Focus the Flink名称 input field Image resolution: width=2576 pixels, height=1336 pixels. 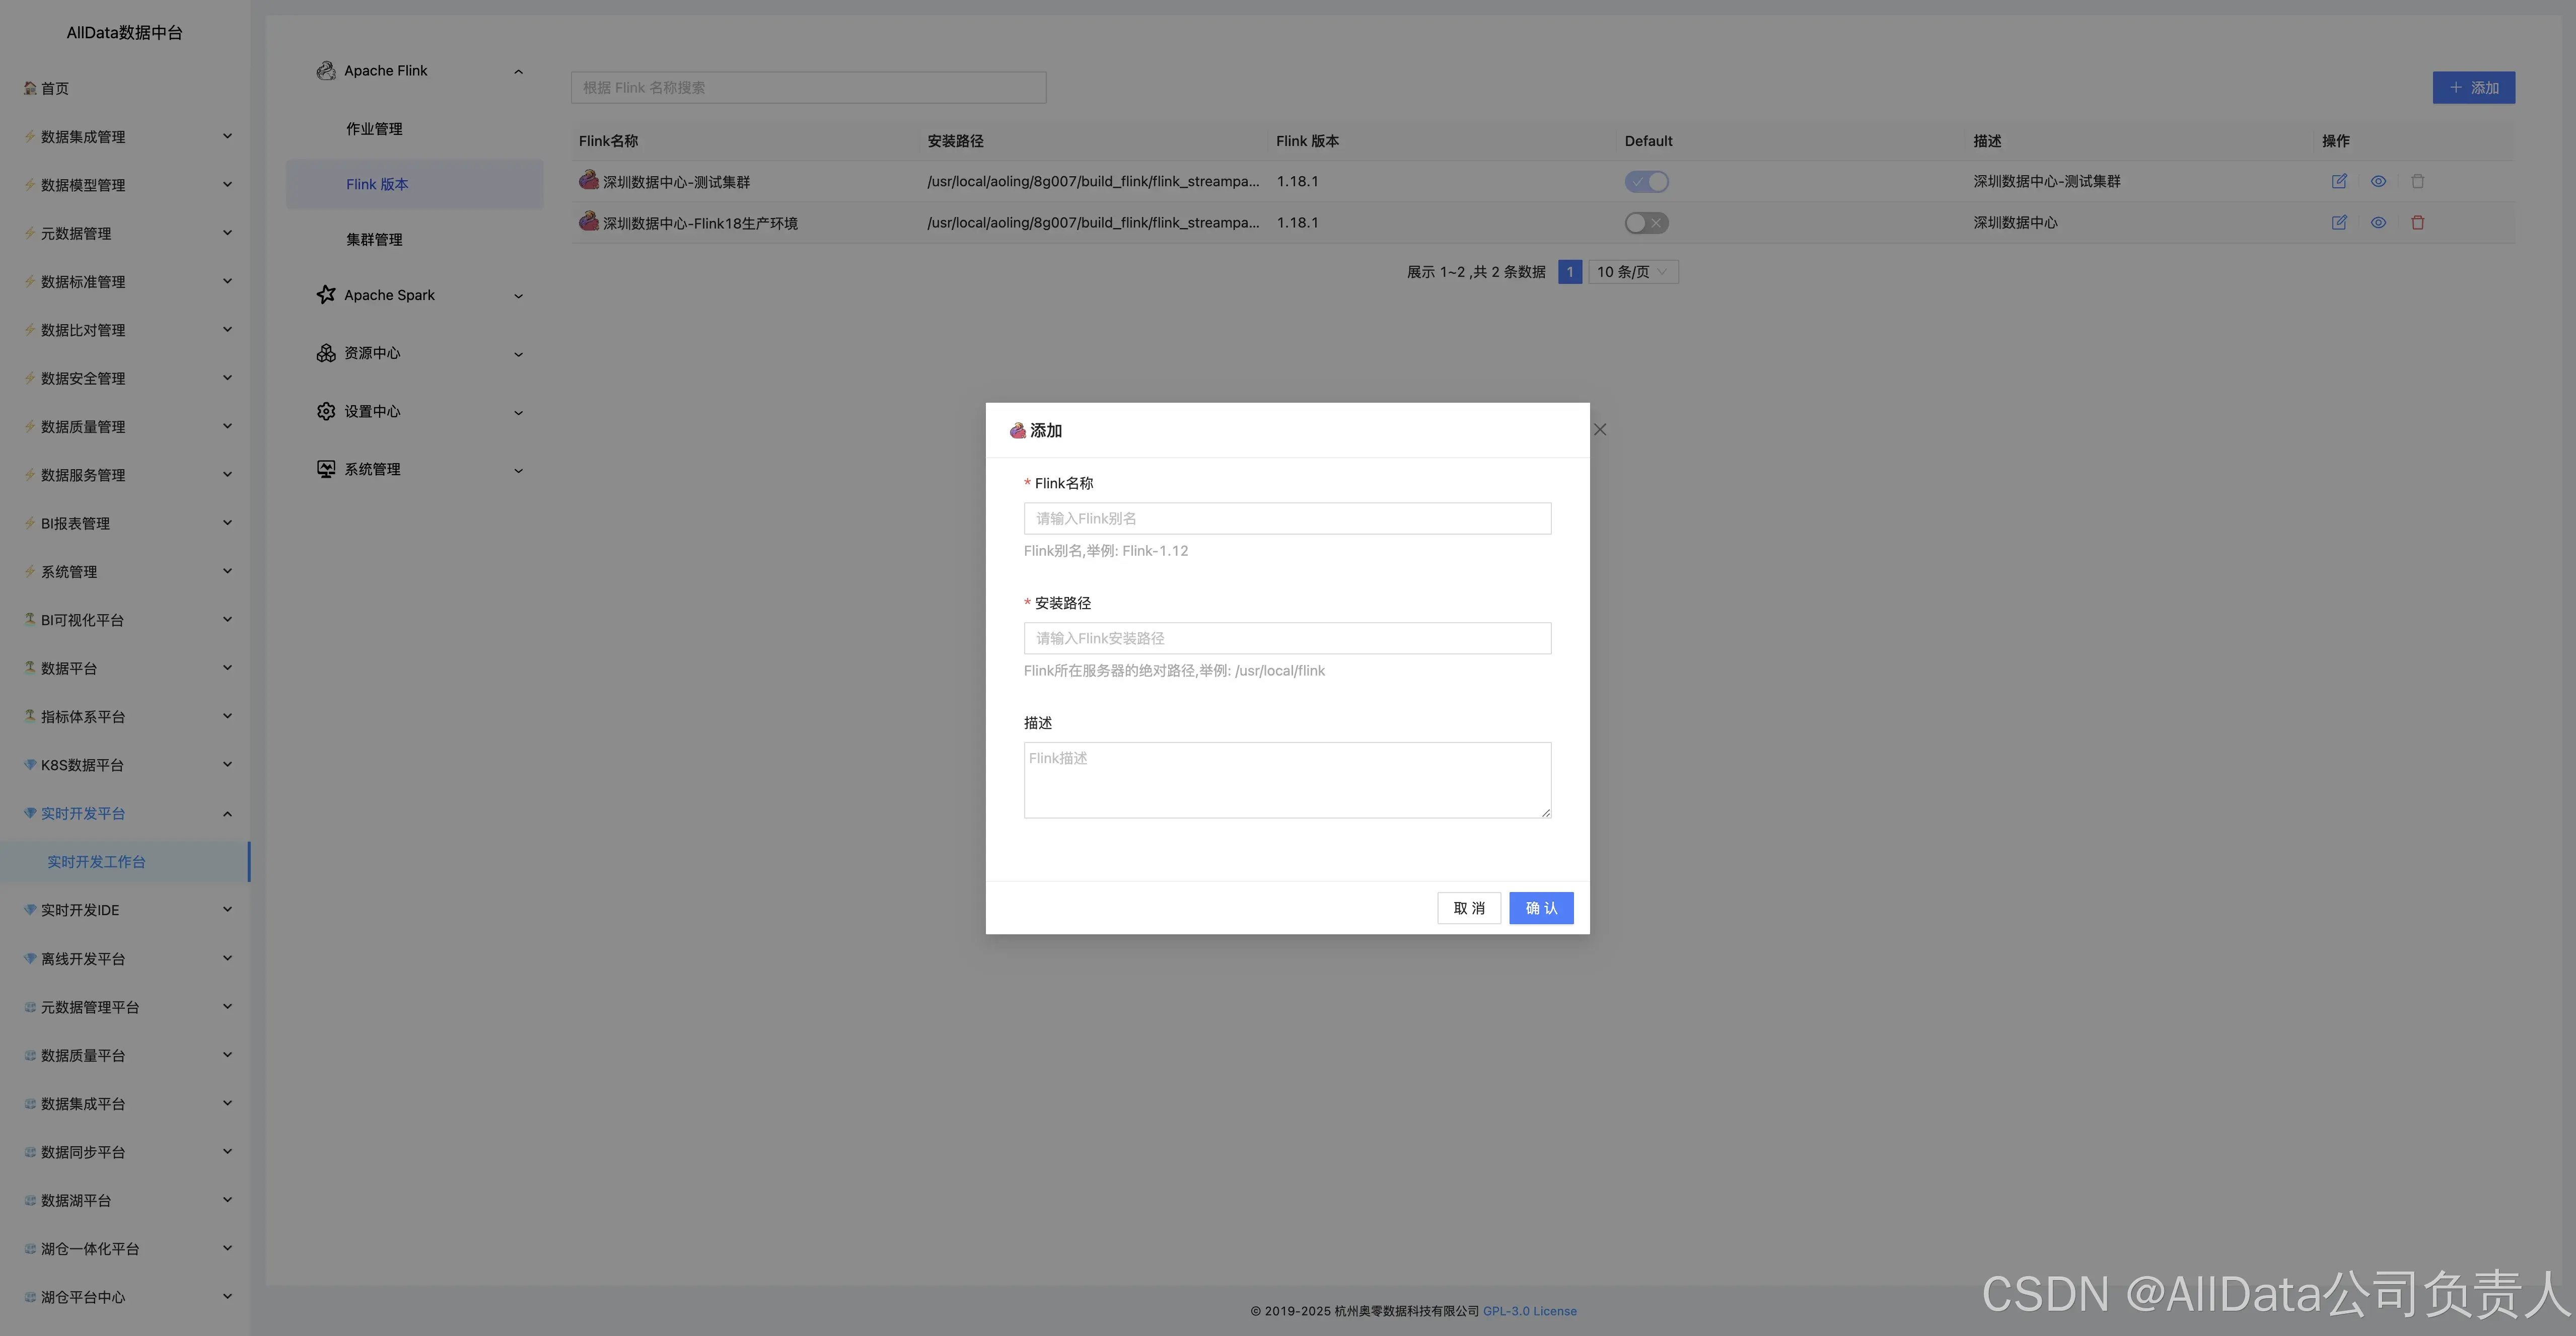coord(1287,518)
